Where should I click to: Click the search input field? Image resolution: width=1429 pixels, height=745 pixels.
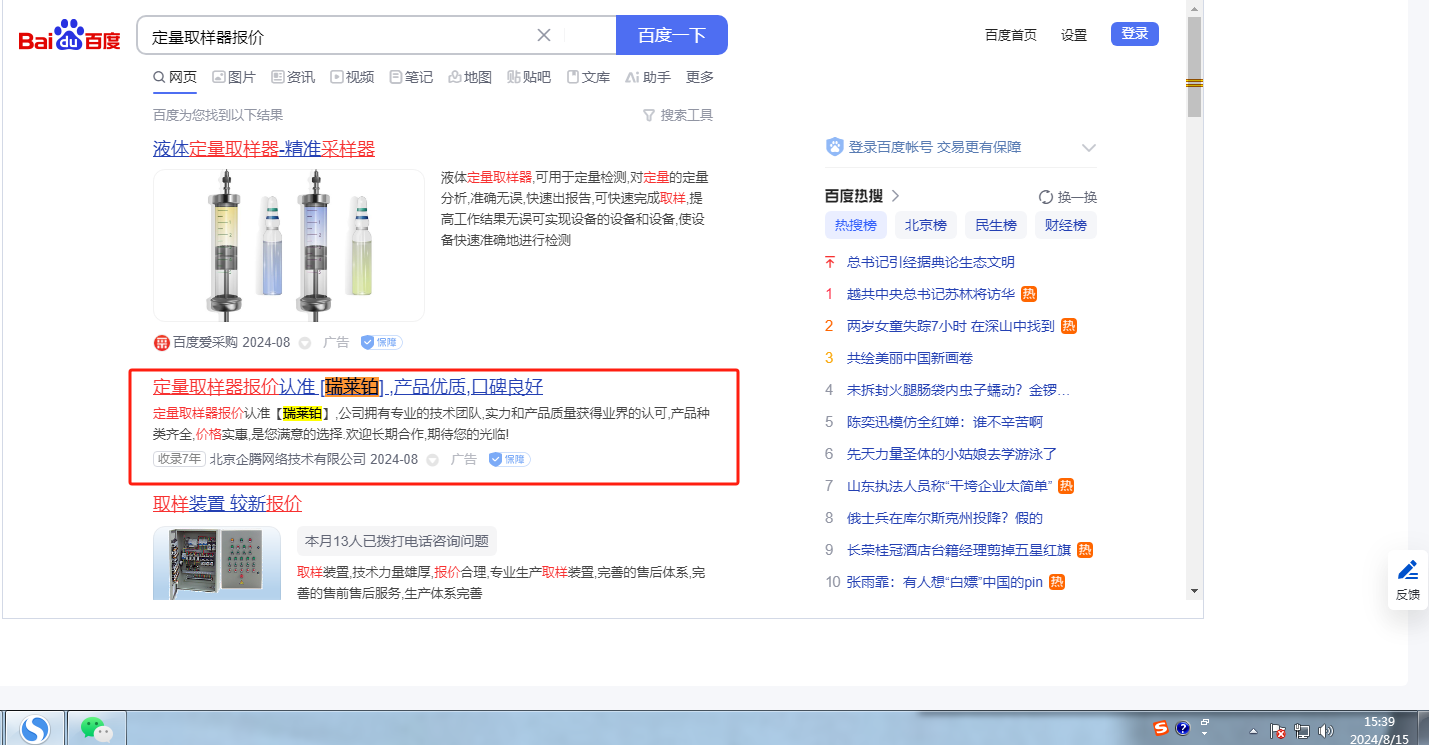(340, 36)
